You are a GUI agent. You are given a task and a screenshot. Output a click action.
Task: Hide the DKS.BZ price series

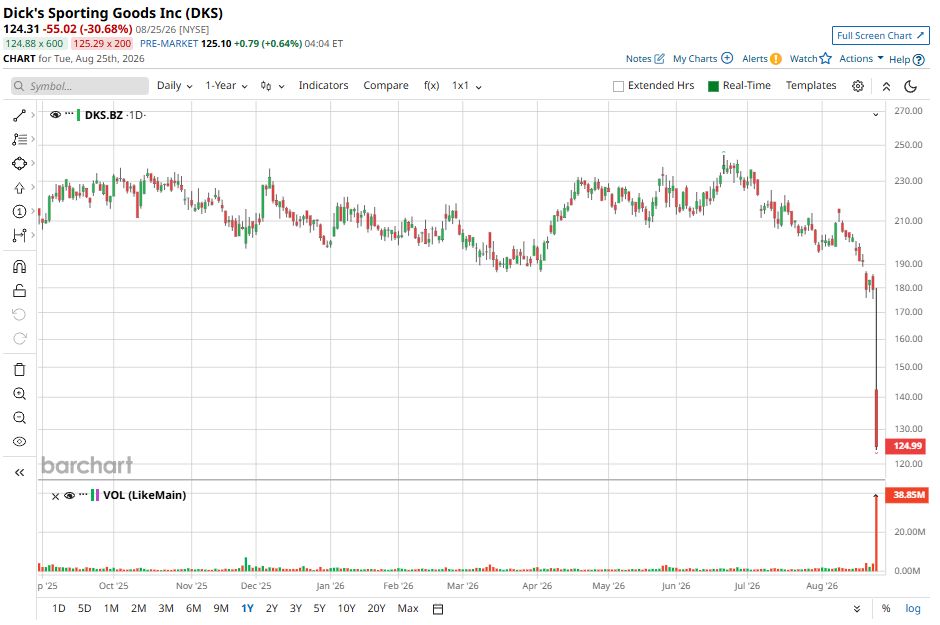55,114
